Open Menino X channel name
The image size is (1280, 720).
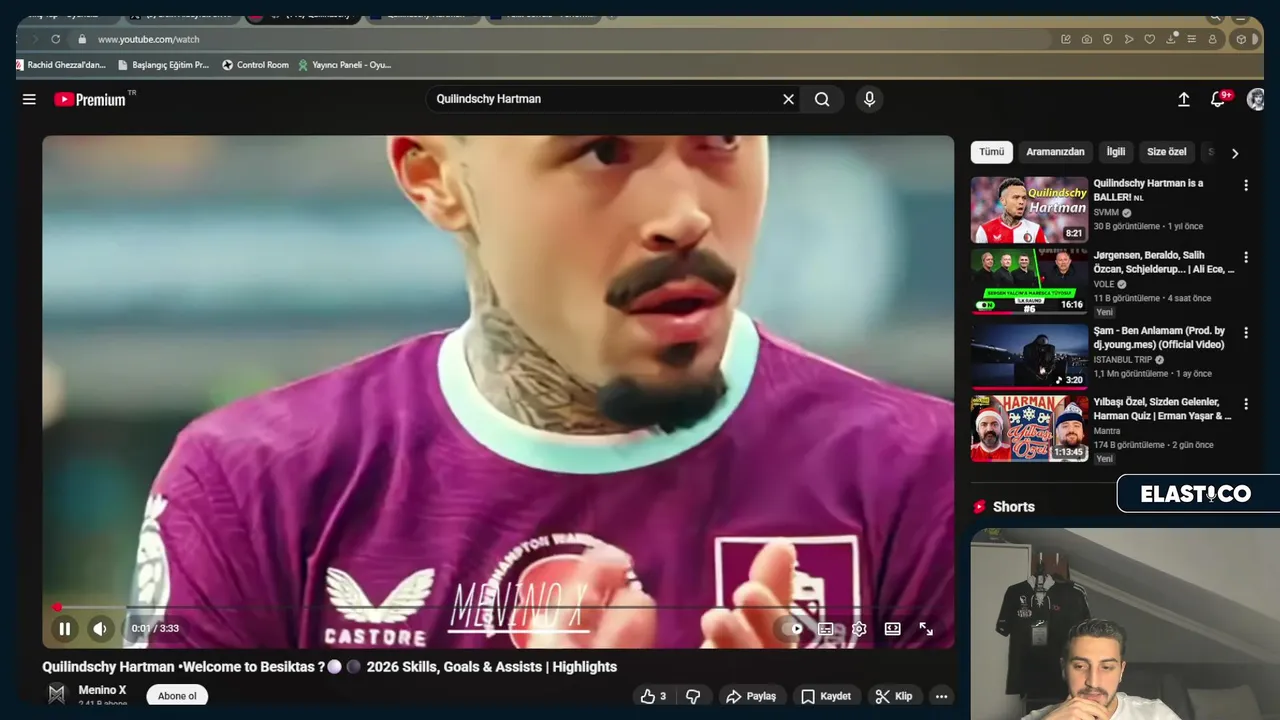pyautogui.click(x=103, y=690)
